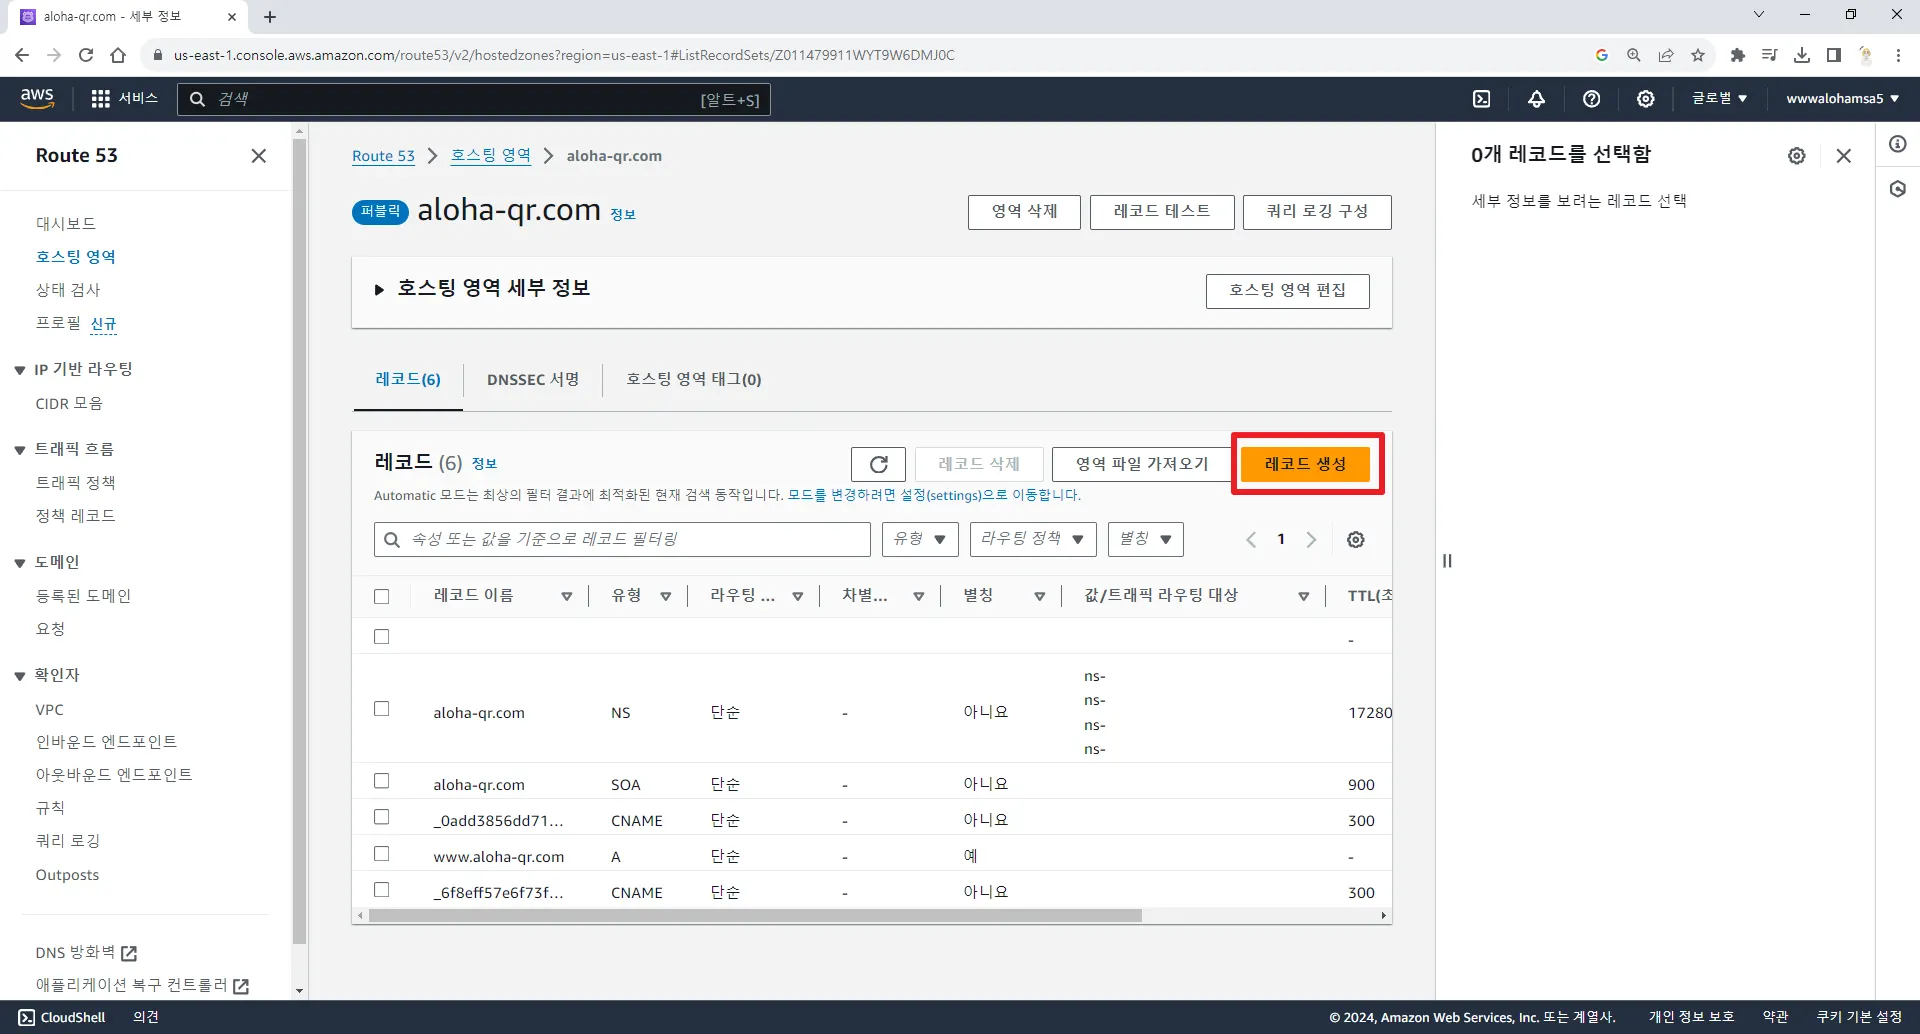The width and height of the screenshot is (1920, 1034).
Task: Bookmark this page with the star icon
Action: (1698, 55)
